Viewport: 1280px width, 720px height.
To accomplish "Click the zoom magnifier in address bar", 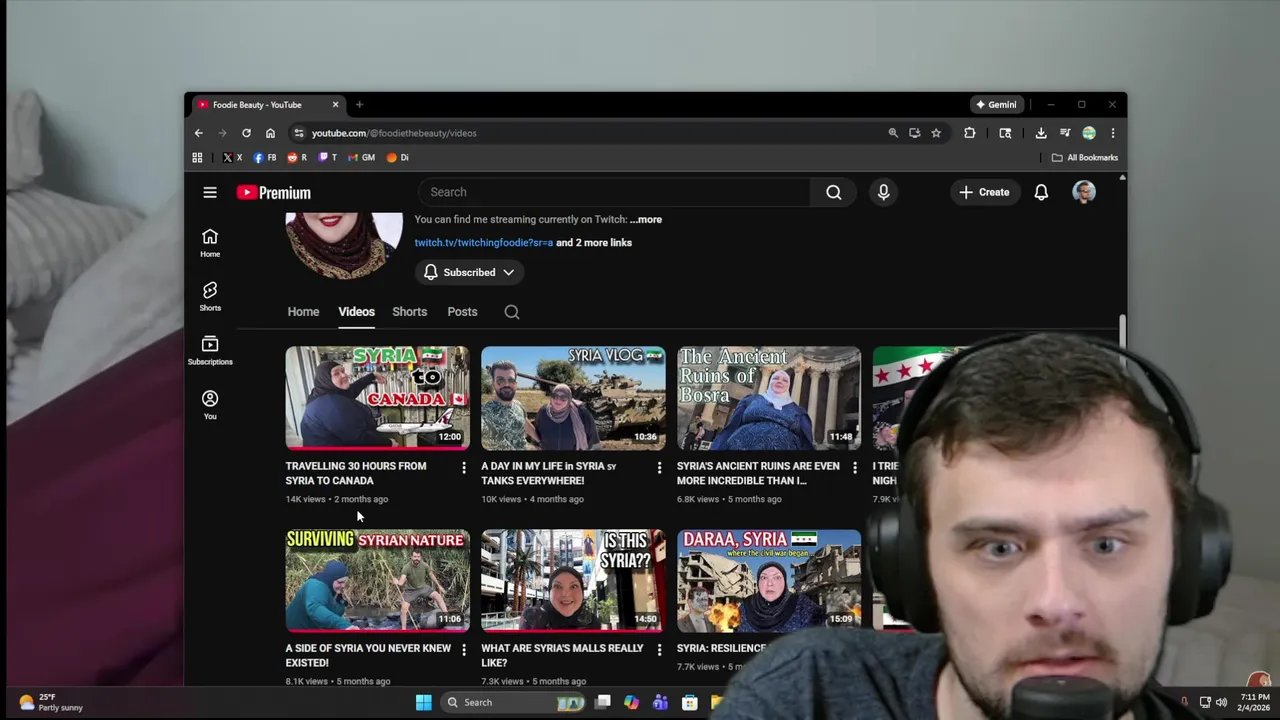I will (x=893, y=133).
